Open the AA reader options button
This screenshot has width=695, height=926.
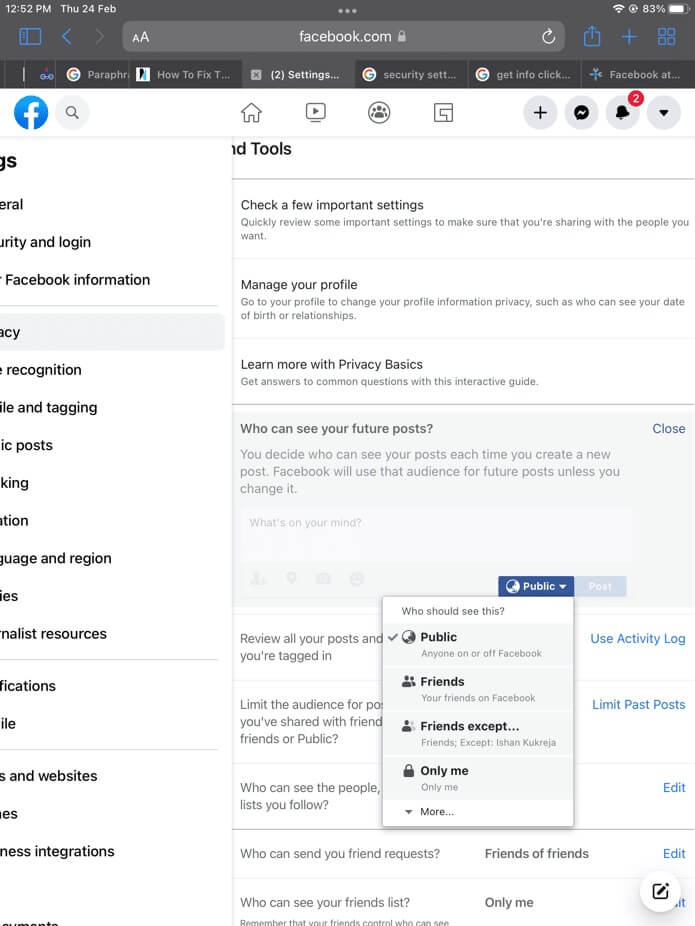pos(141,37)
